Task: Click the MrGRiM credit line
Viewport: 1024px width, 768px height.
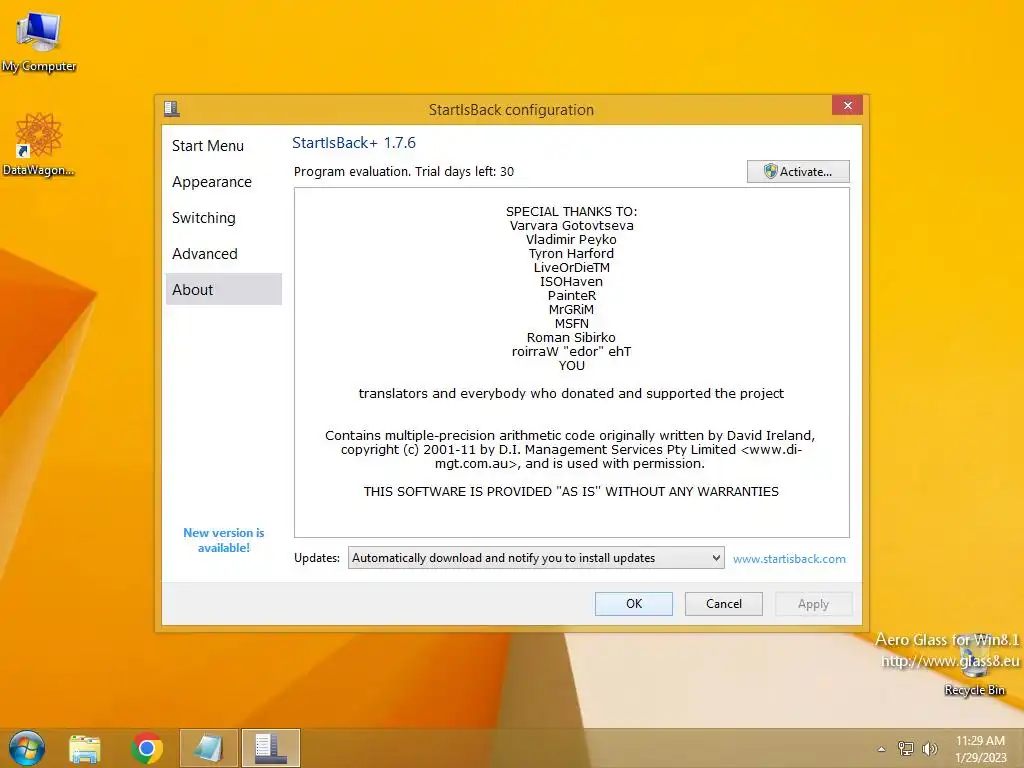Action: (571, 310)
